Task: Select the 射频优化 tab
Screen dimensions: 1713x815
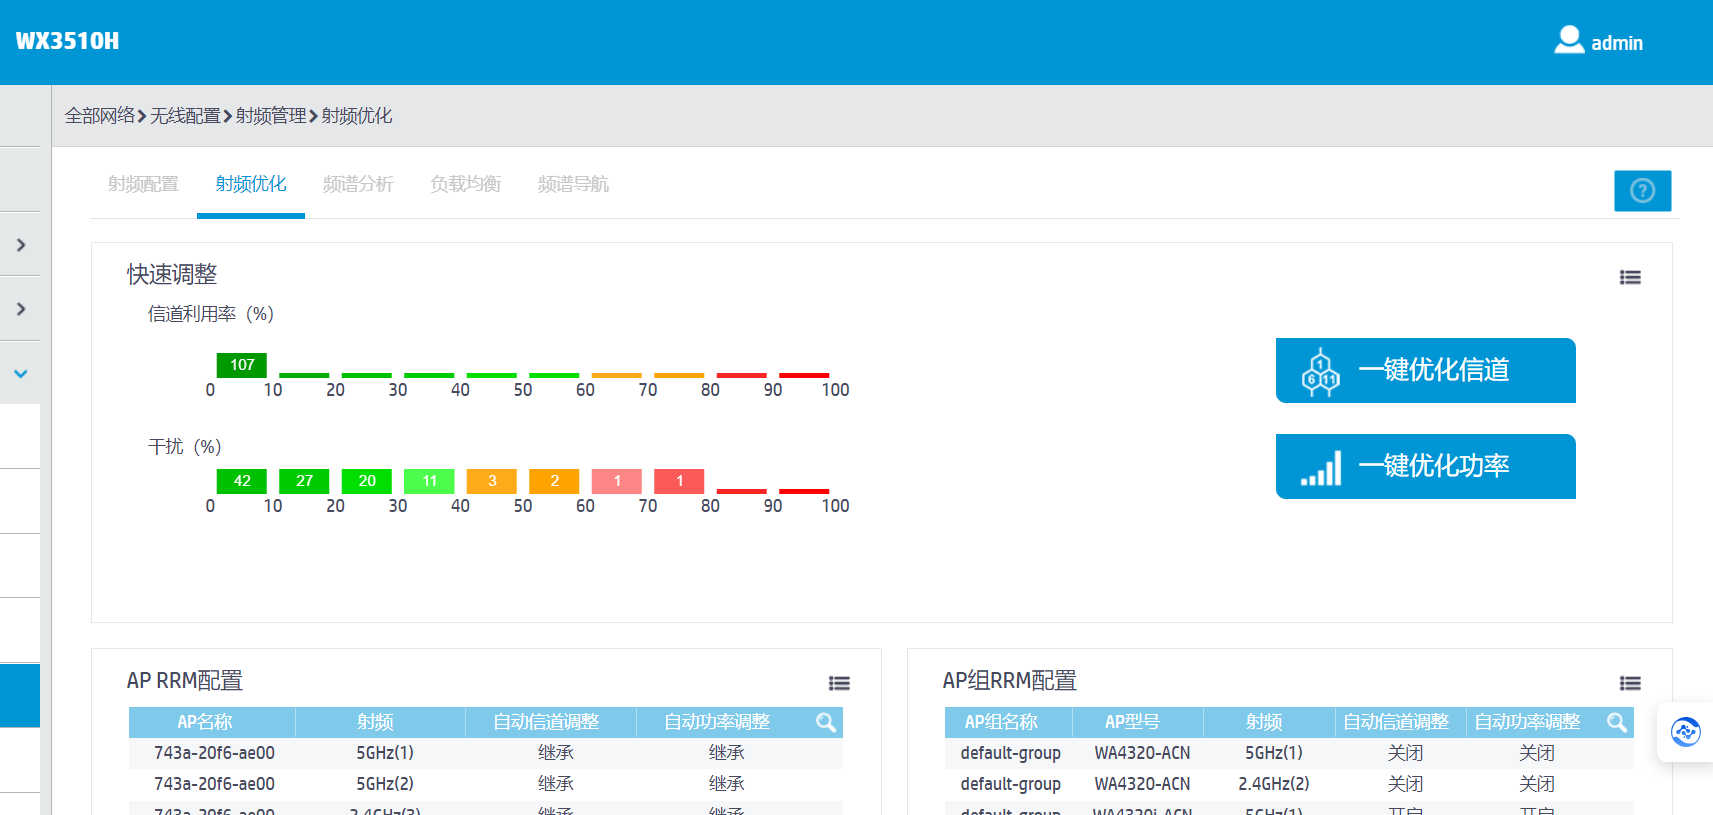Action: 251,184
